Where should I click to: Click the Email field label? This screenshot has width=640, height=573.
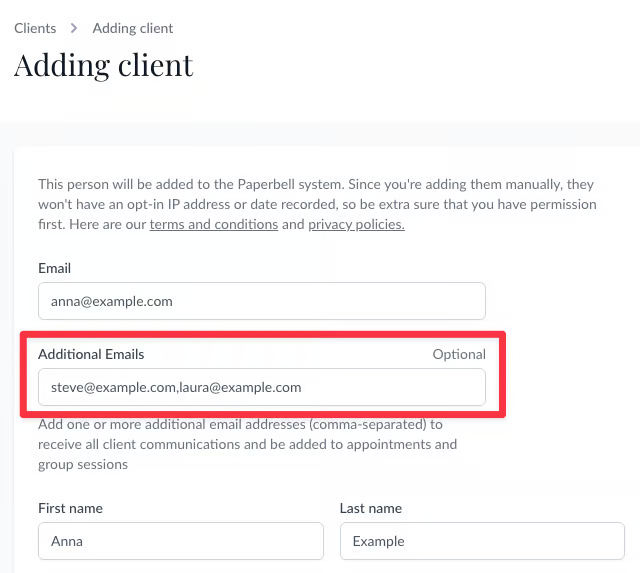coord(54,269)
